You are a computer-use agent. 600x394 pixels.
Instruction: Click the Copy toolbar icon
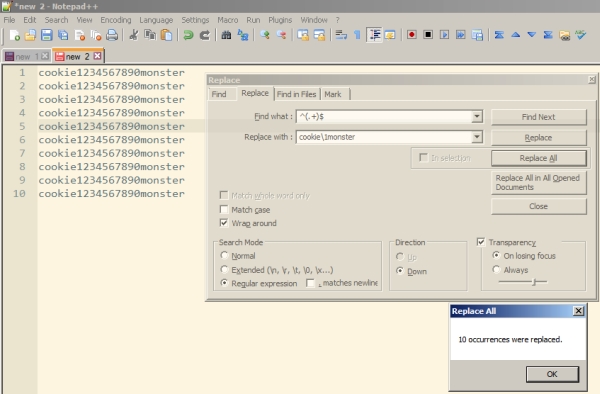point(150,35)
